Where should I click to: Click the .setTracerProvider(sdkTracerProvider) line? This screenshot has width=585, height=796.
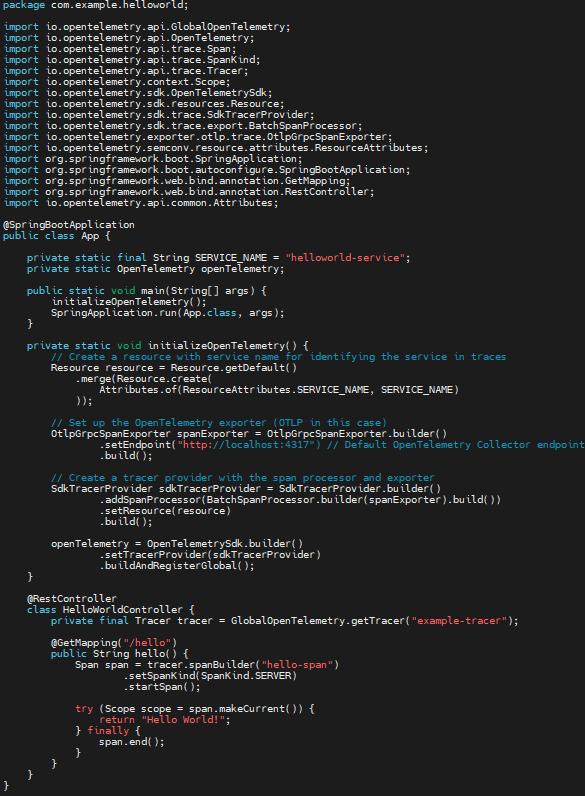pyautogui.click(x=210, y=555)
